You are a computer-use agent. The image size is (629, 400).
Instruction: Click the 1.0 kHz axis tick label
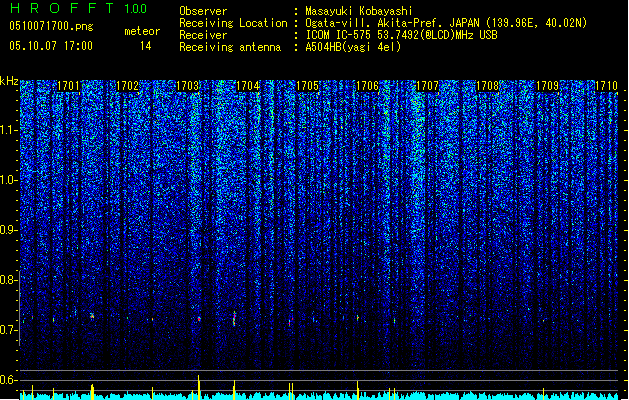coord(9,180)
